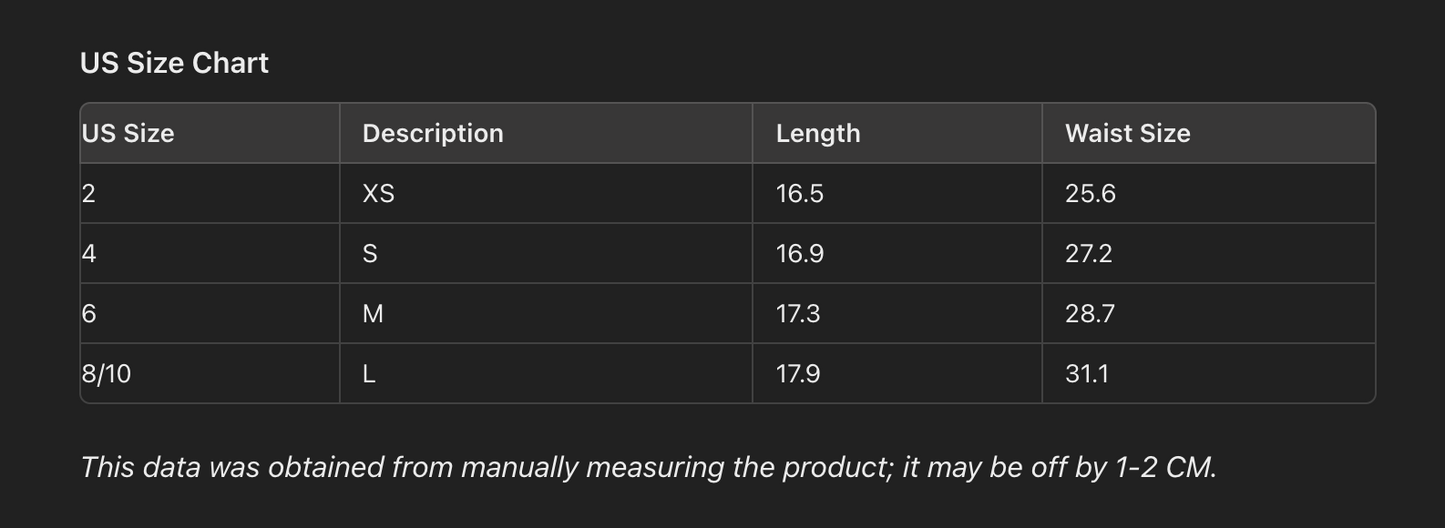This screenshot has height=528, width=1445.
Task: Click the L description cell
Action: coord(369,373)
